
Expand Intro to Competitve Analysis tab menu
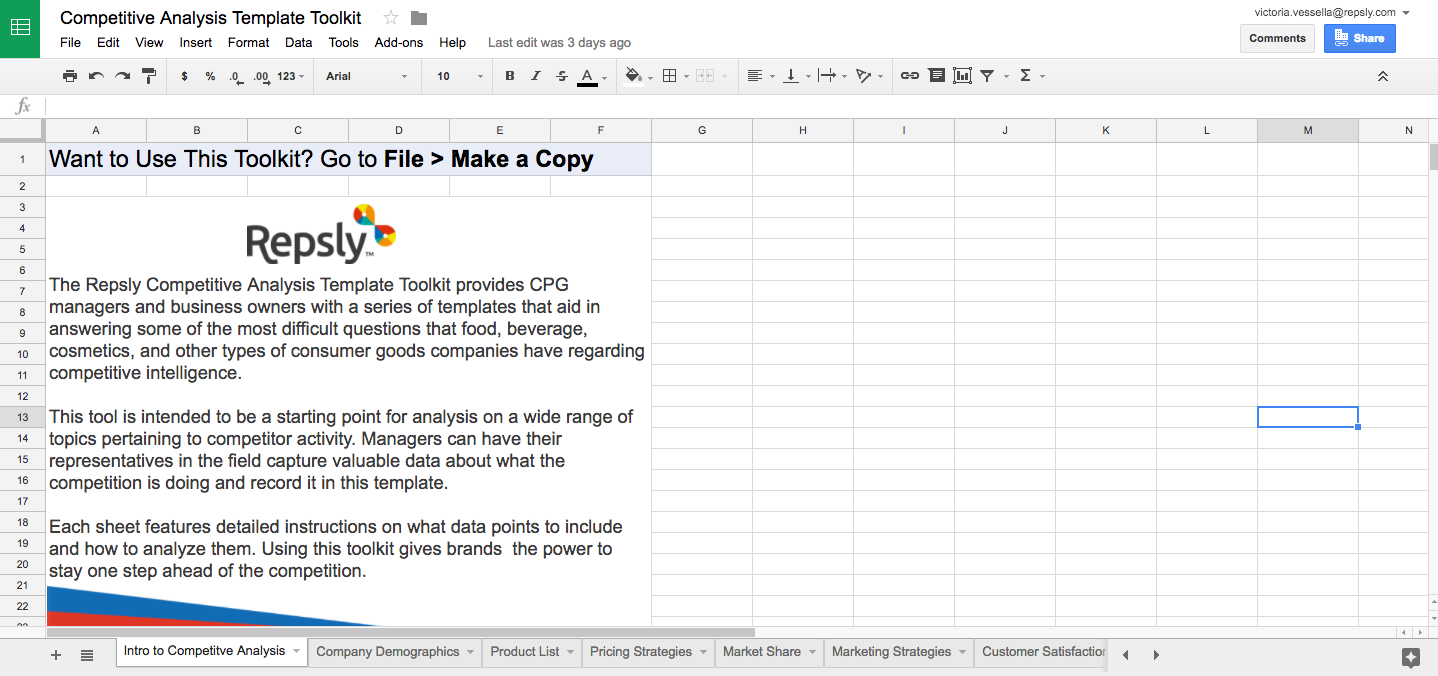pyautogui.click(x=297, y=652)
